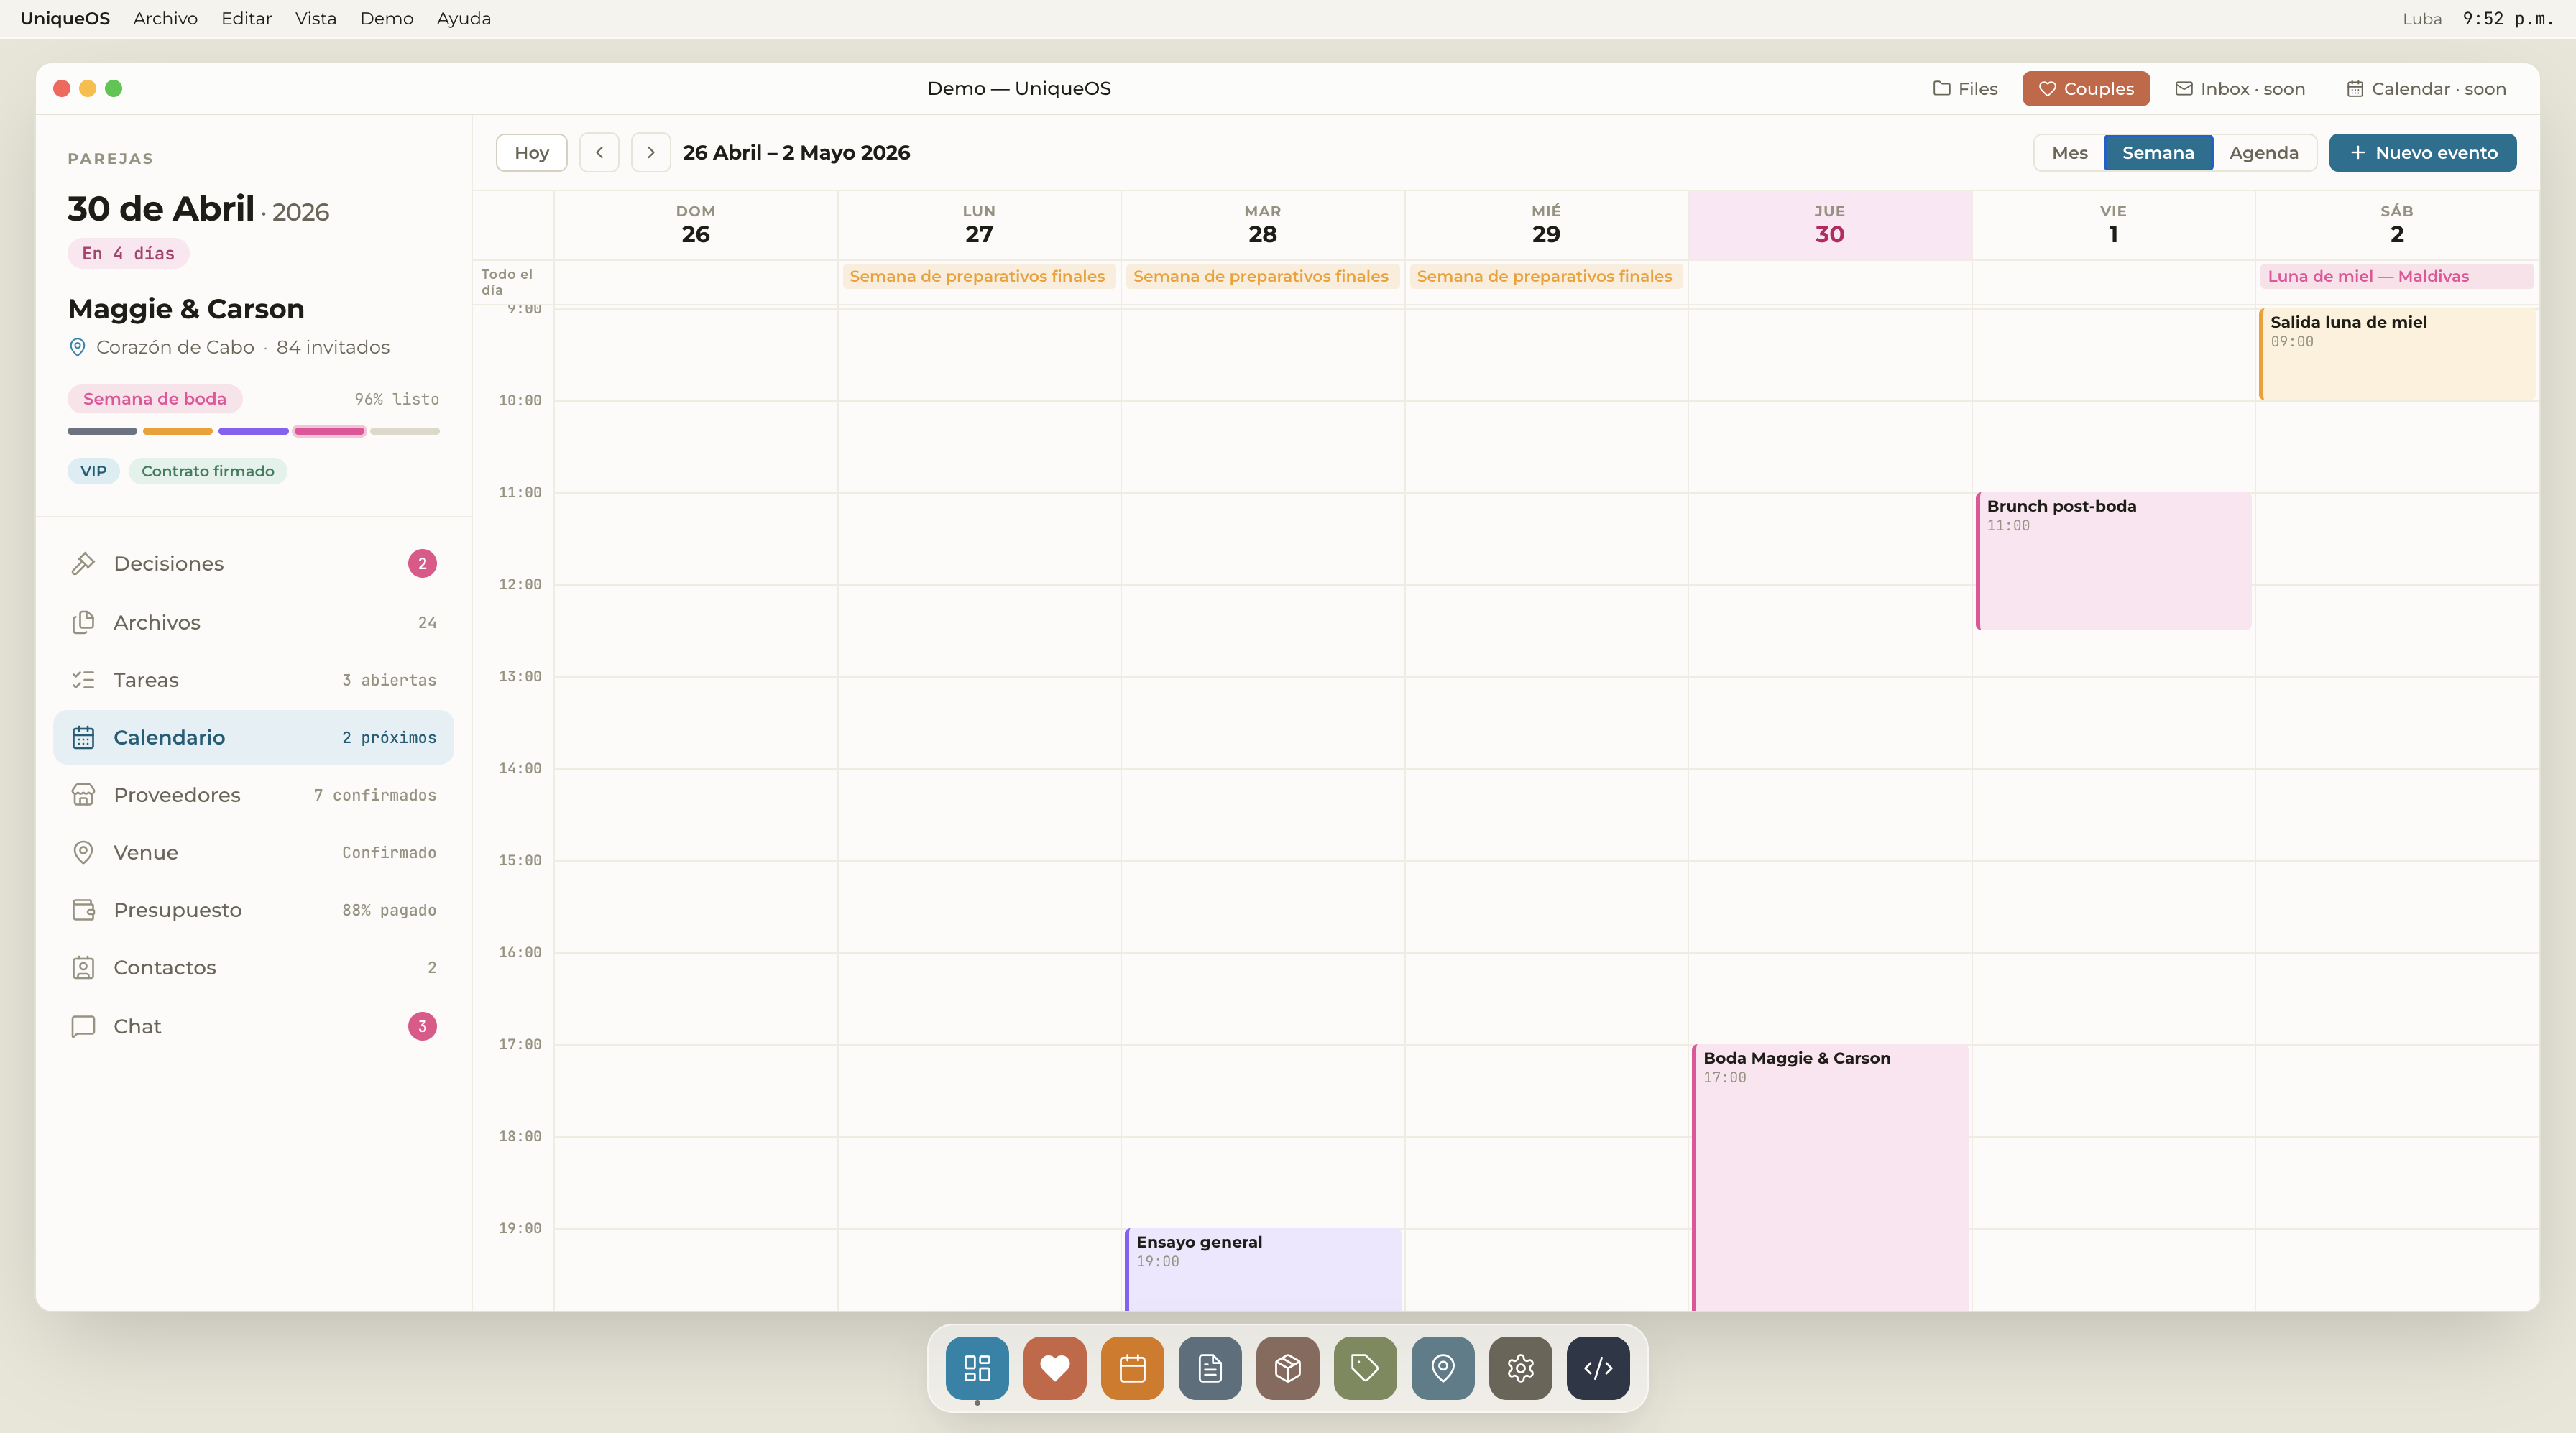Viewport: 2576px width, 1433px height.
Task: Click the Venue pin icon in sidebar
Action: point(83,852)
